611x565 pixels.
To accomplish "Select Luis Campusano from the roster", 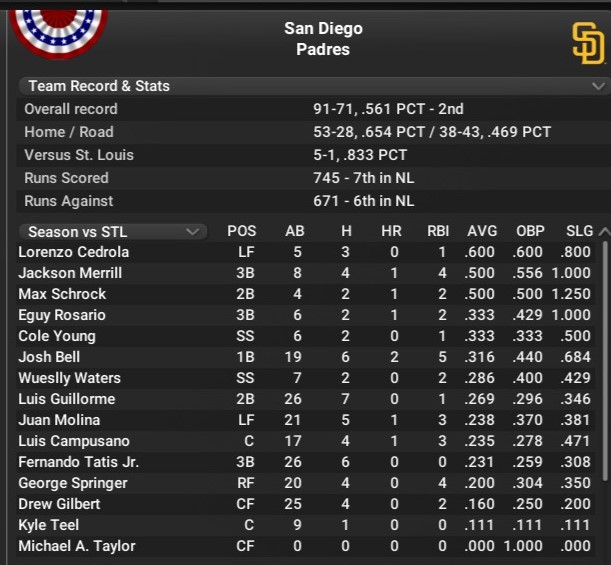I will (x=74, y=441).
